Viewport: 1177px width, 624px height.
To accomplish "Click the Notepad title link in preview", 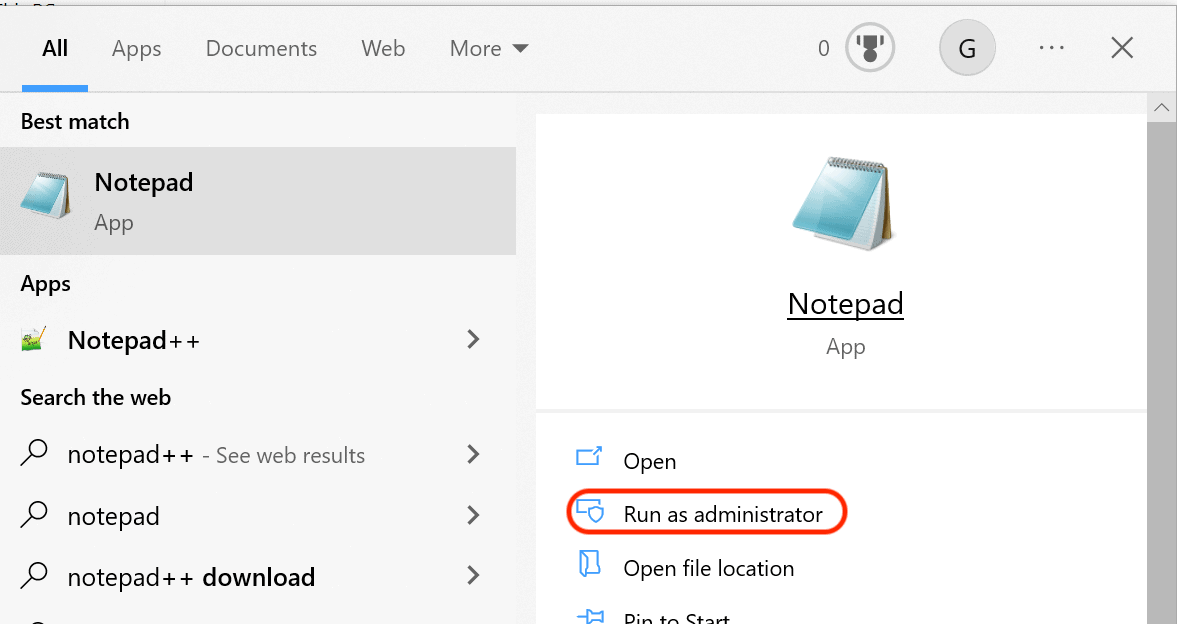I will point(845,303).
